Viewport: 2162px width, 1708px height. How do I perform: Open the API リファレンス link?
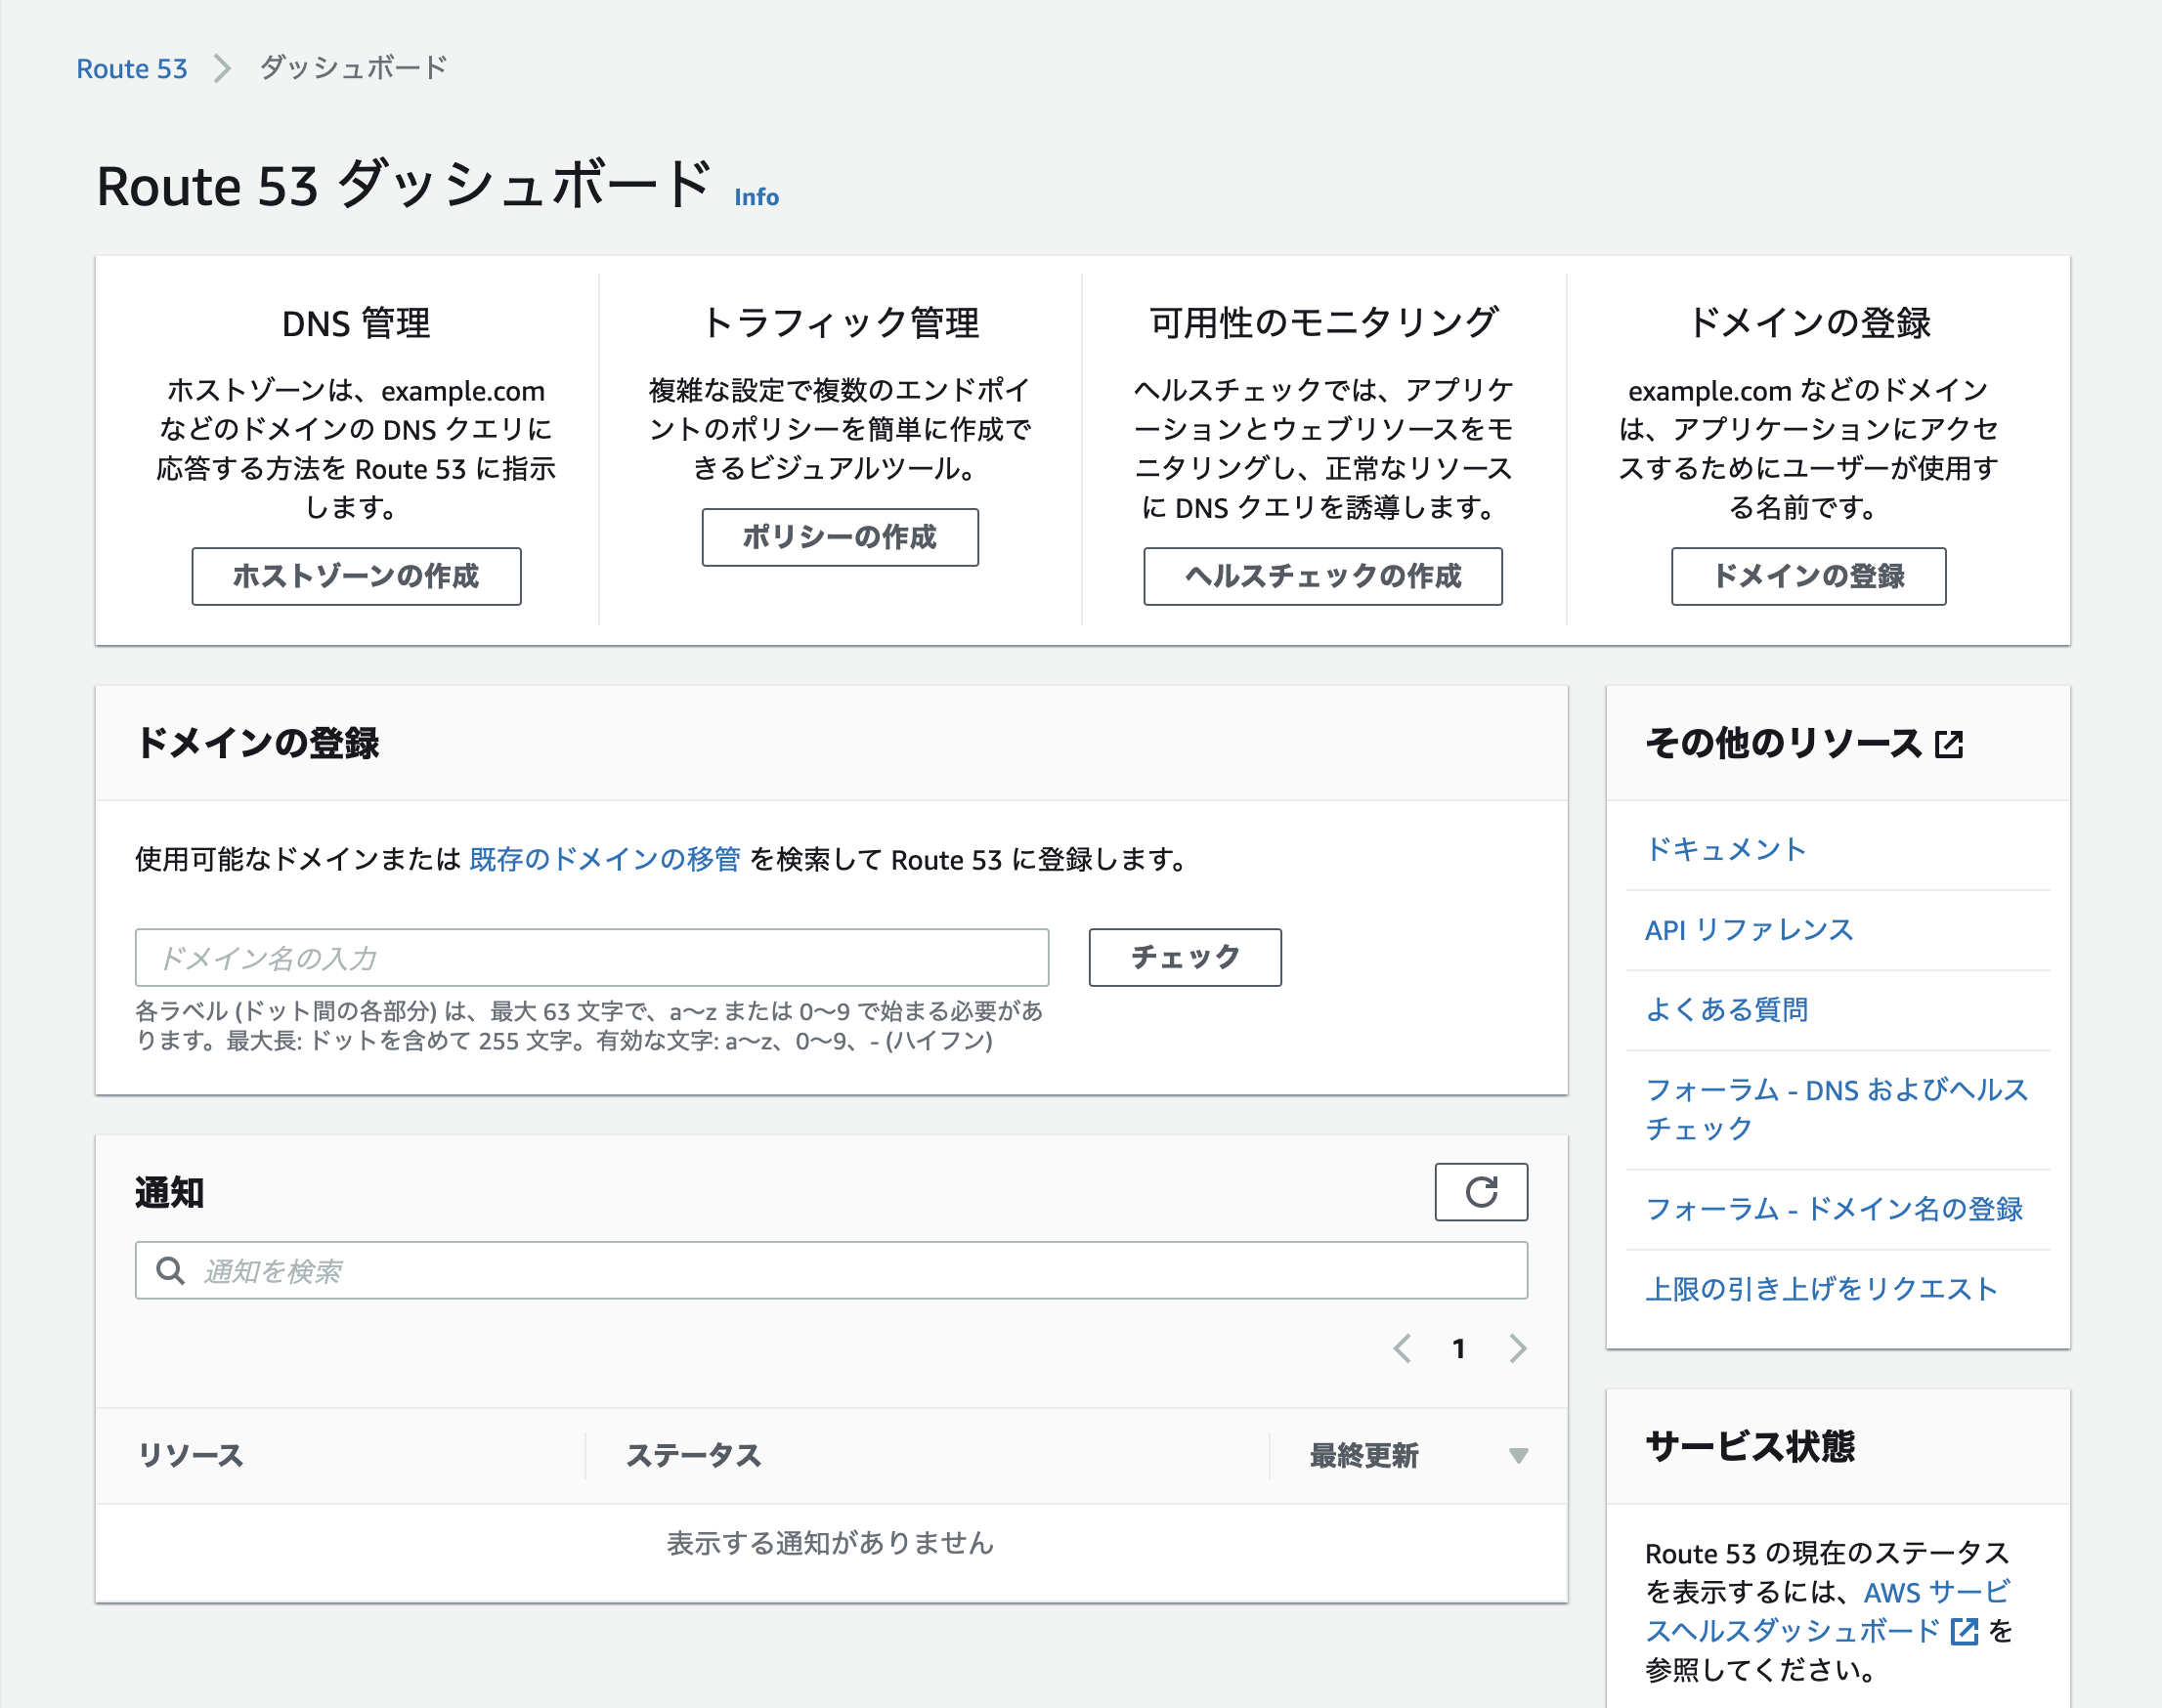1749,930
